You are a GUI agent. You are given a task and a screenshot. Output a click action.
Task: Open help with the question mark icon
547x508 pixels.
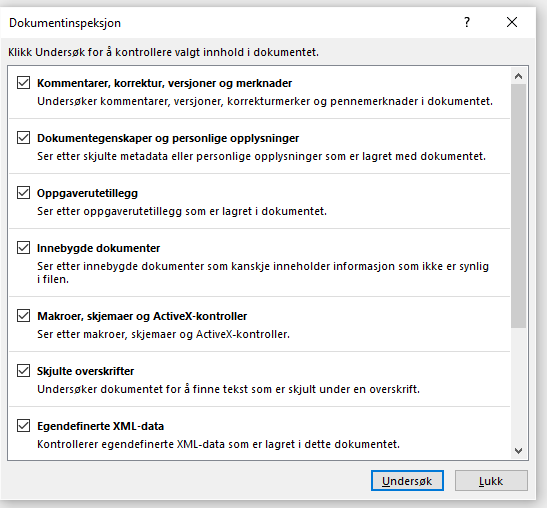pyautogui.click(x=467, y=22)
